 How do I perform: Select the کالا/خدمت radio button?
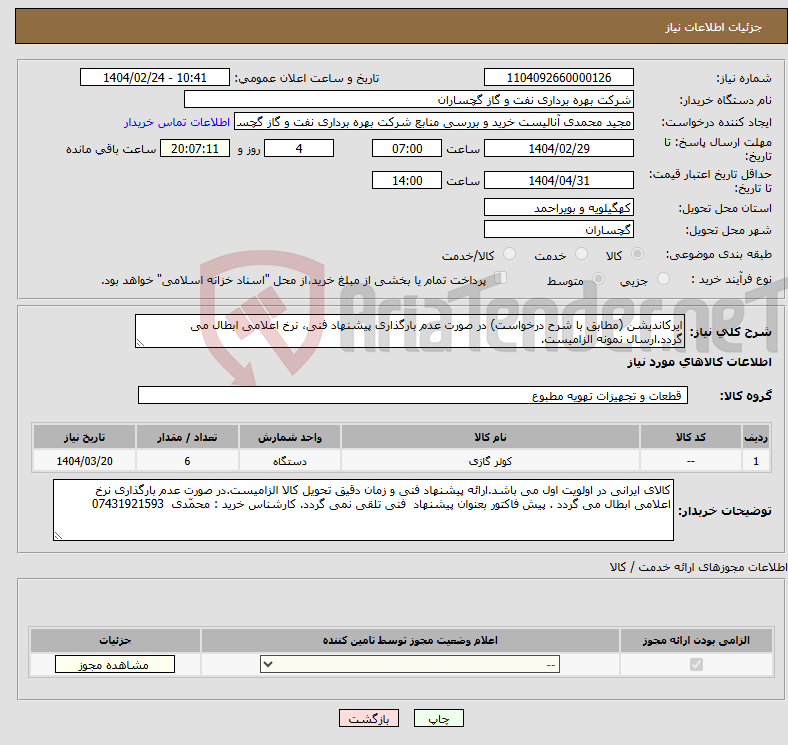(509, 254)
